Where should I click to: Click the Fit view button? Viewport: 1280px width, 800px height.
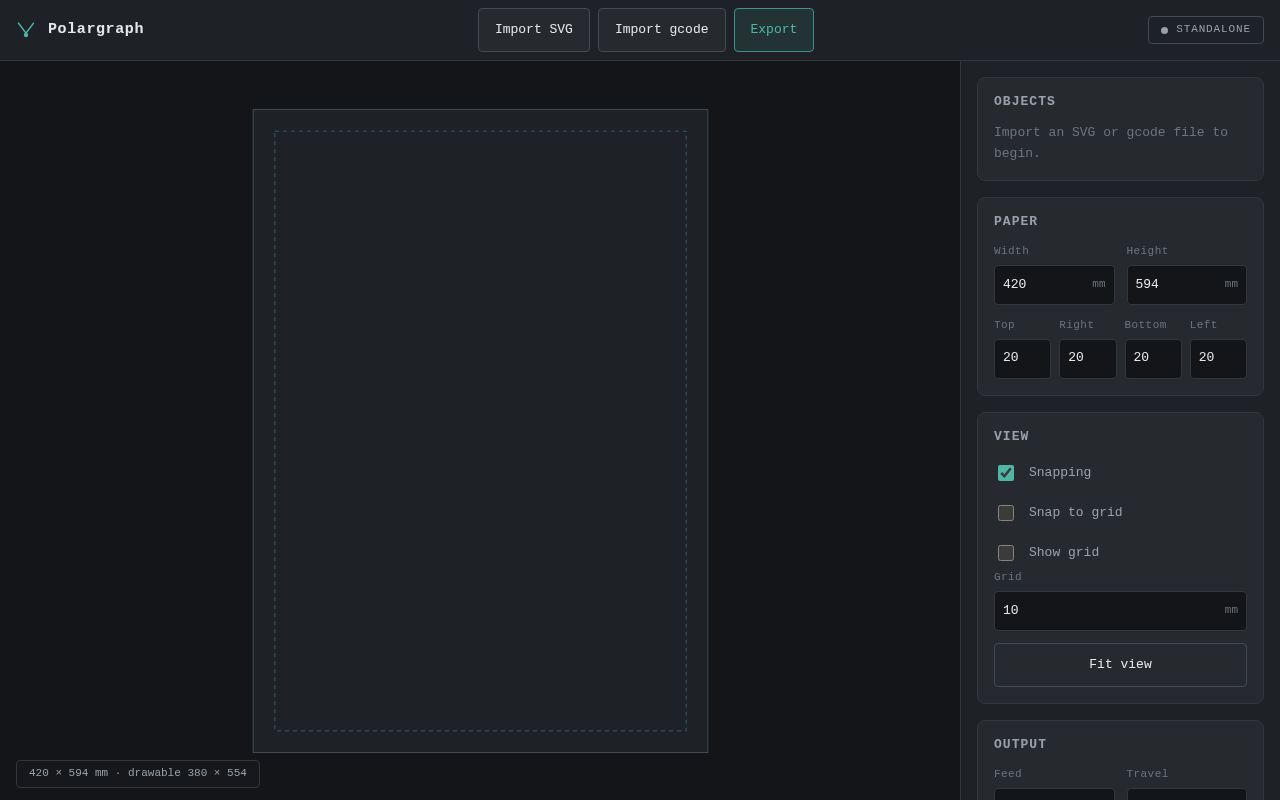pyautogui.click(x=1120, y=665)
